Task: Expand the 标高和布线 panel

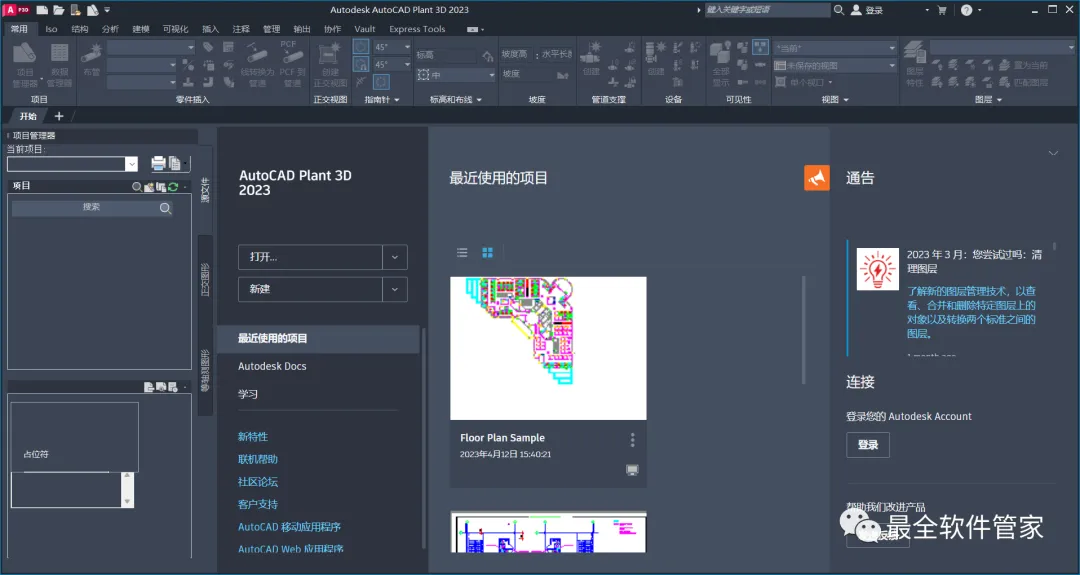Action: pyautogui.click(x=455, y=100)
